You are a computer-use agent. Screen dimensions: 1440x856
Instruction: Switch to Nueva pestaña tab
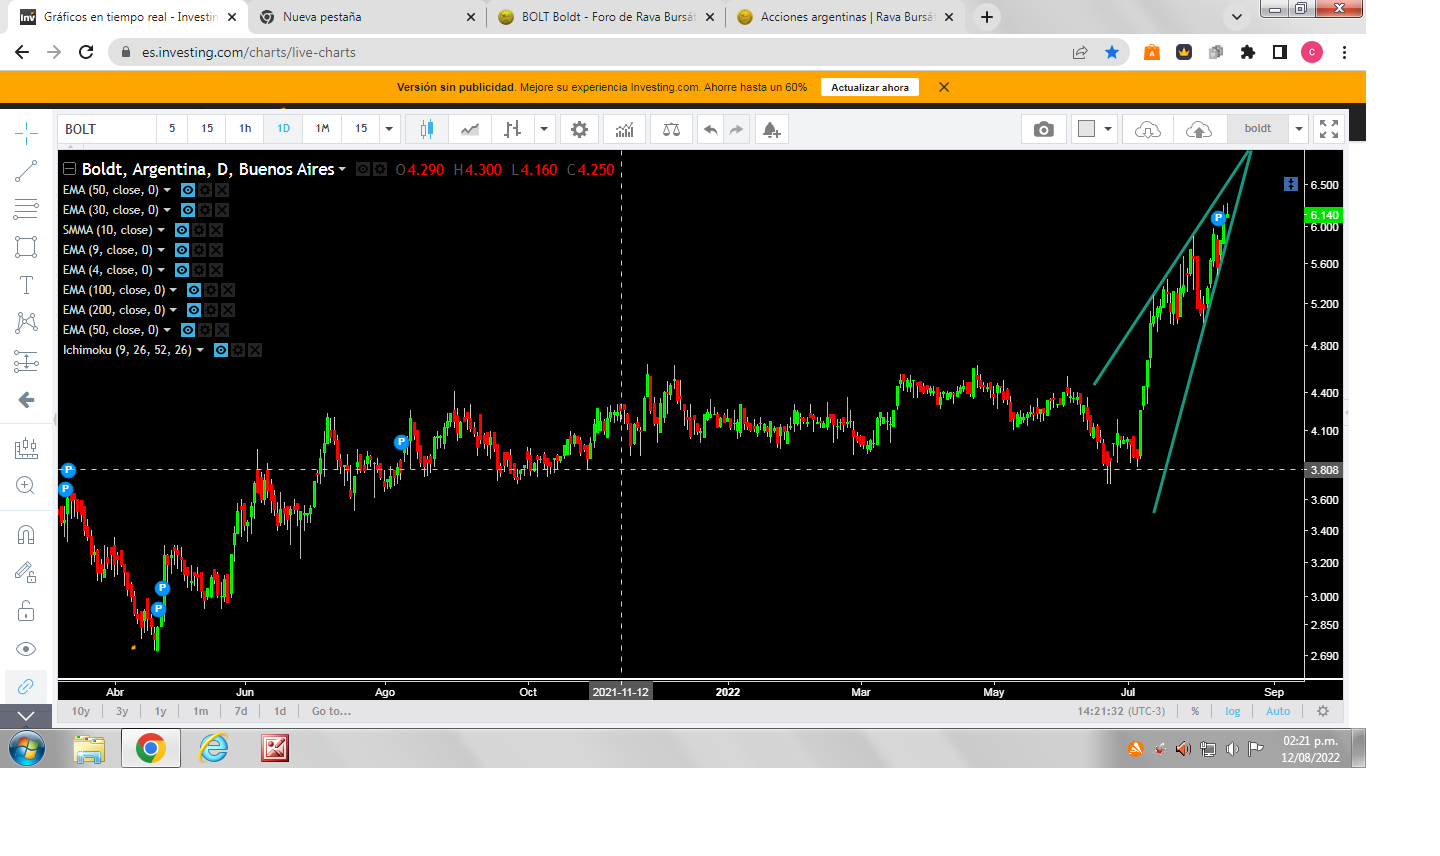coord(367,17)
